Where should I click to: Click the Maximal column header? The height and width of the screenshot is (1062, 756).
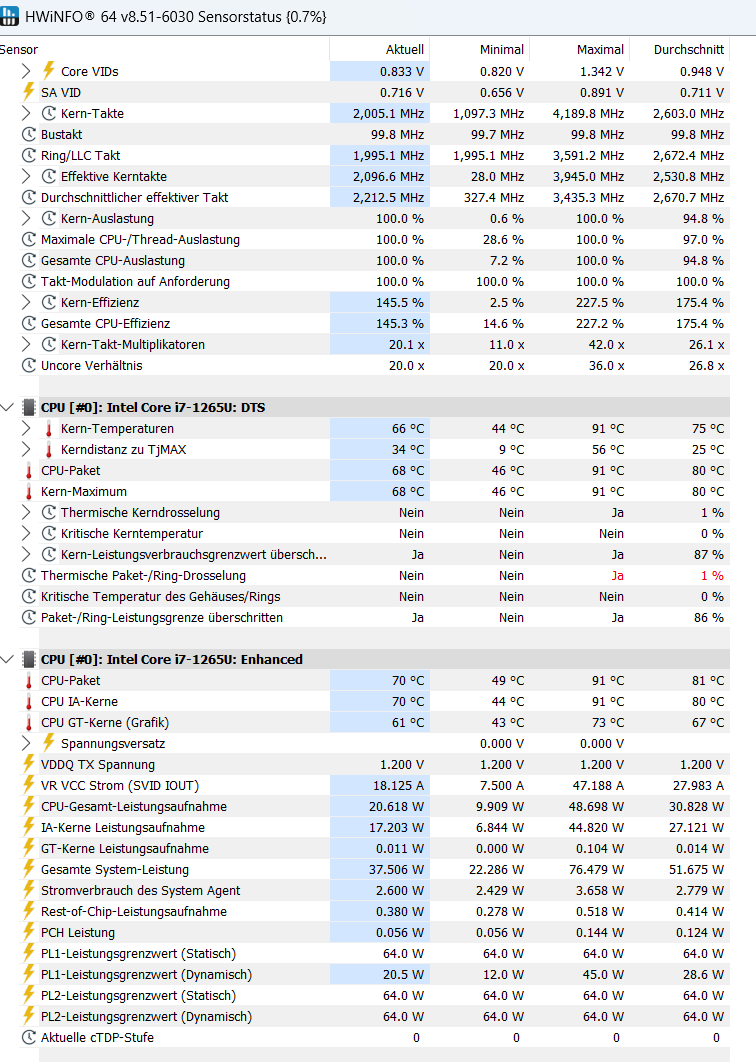coord(580,49)
